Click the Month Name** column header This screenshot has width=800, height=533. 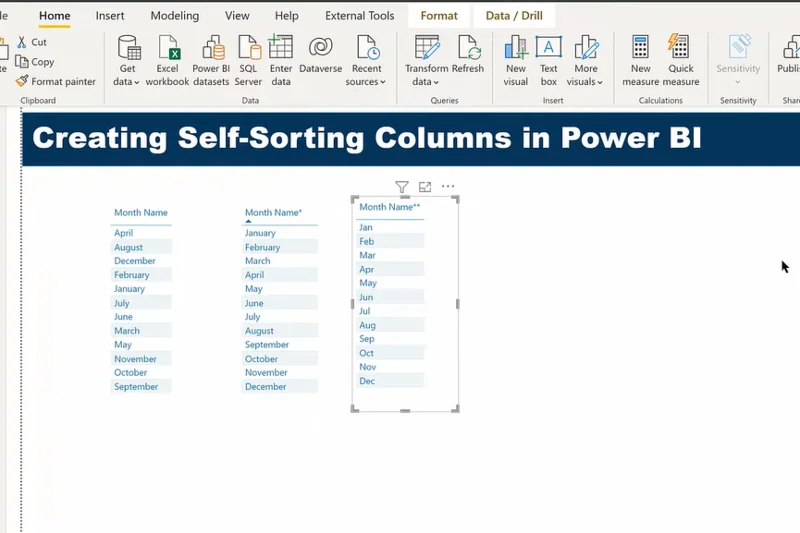390,207
